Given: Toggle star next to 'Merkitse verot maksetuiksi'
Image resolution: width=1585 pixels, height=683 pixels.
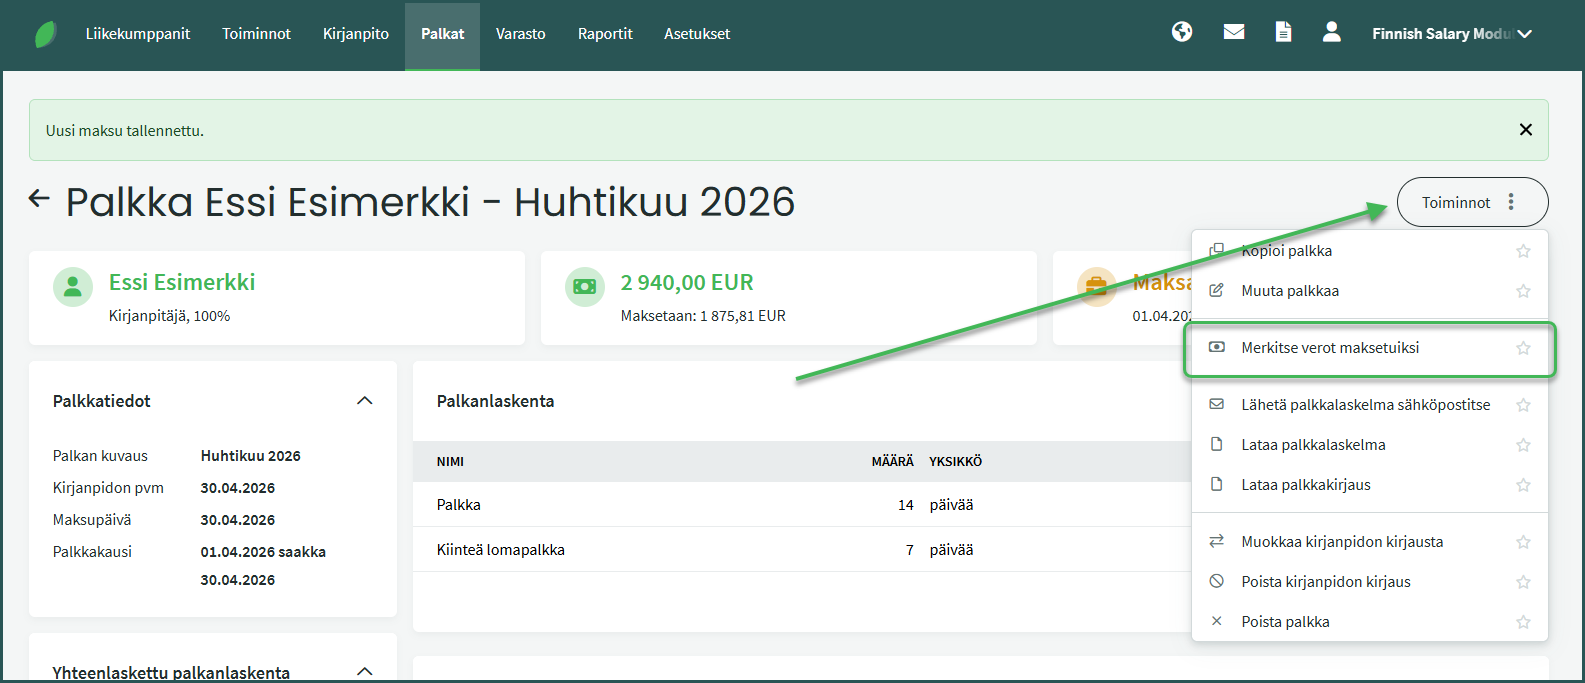Looking at the screenshot, I should click(1523, 348).
